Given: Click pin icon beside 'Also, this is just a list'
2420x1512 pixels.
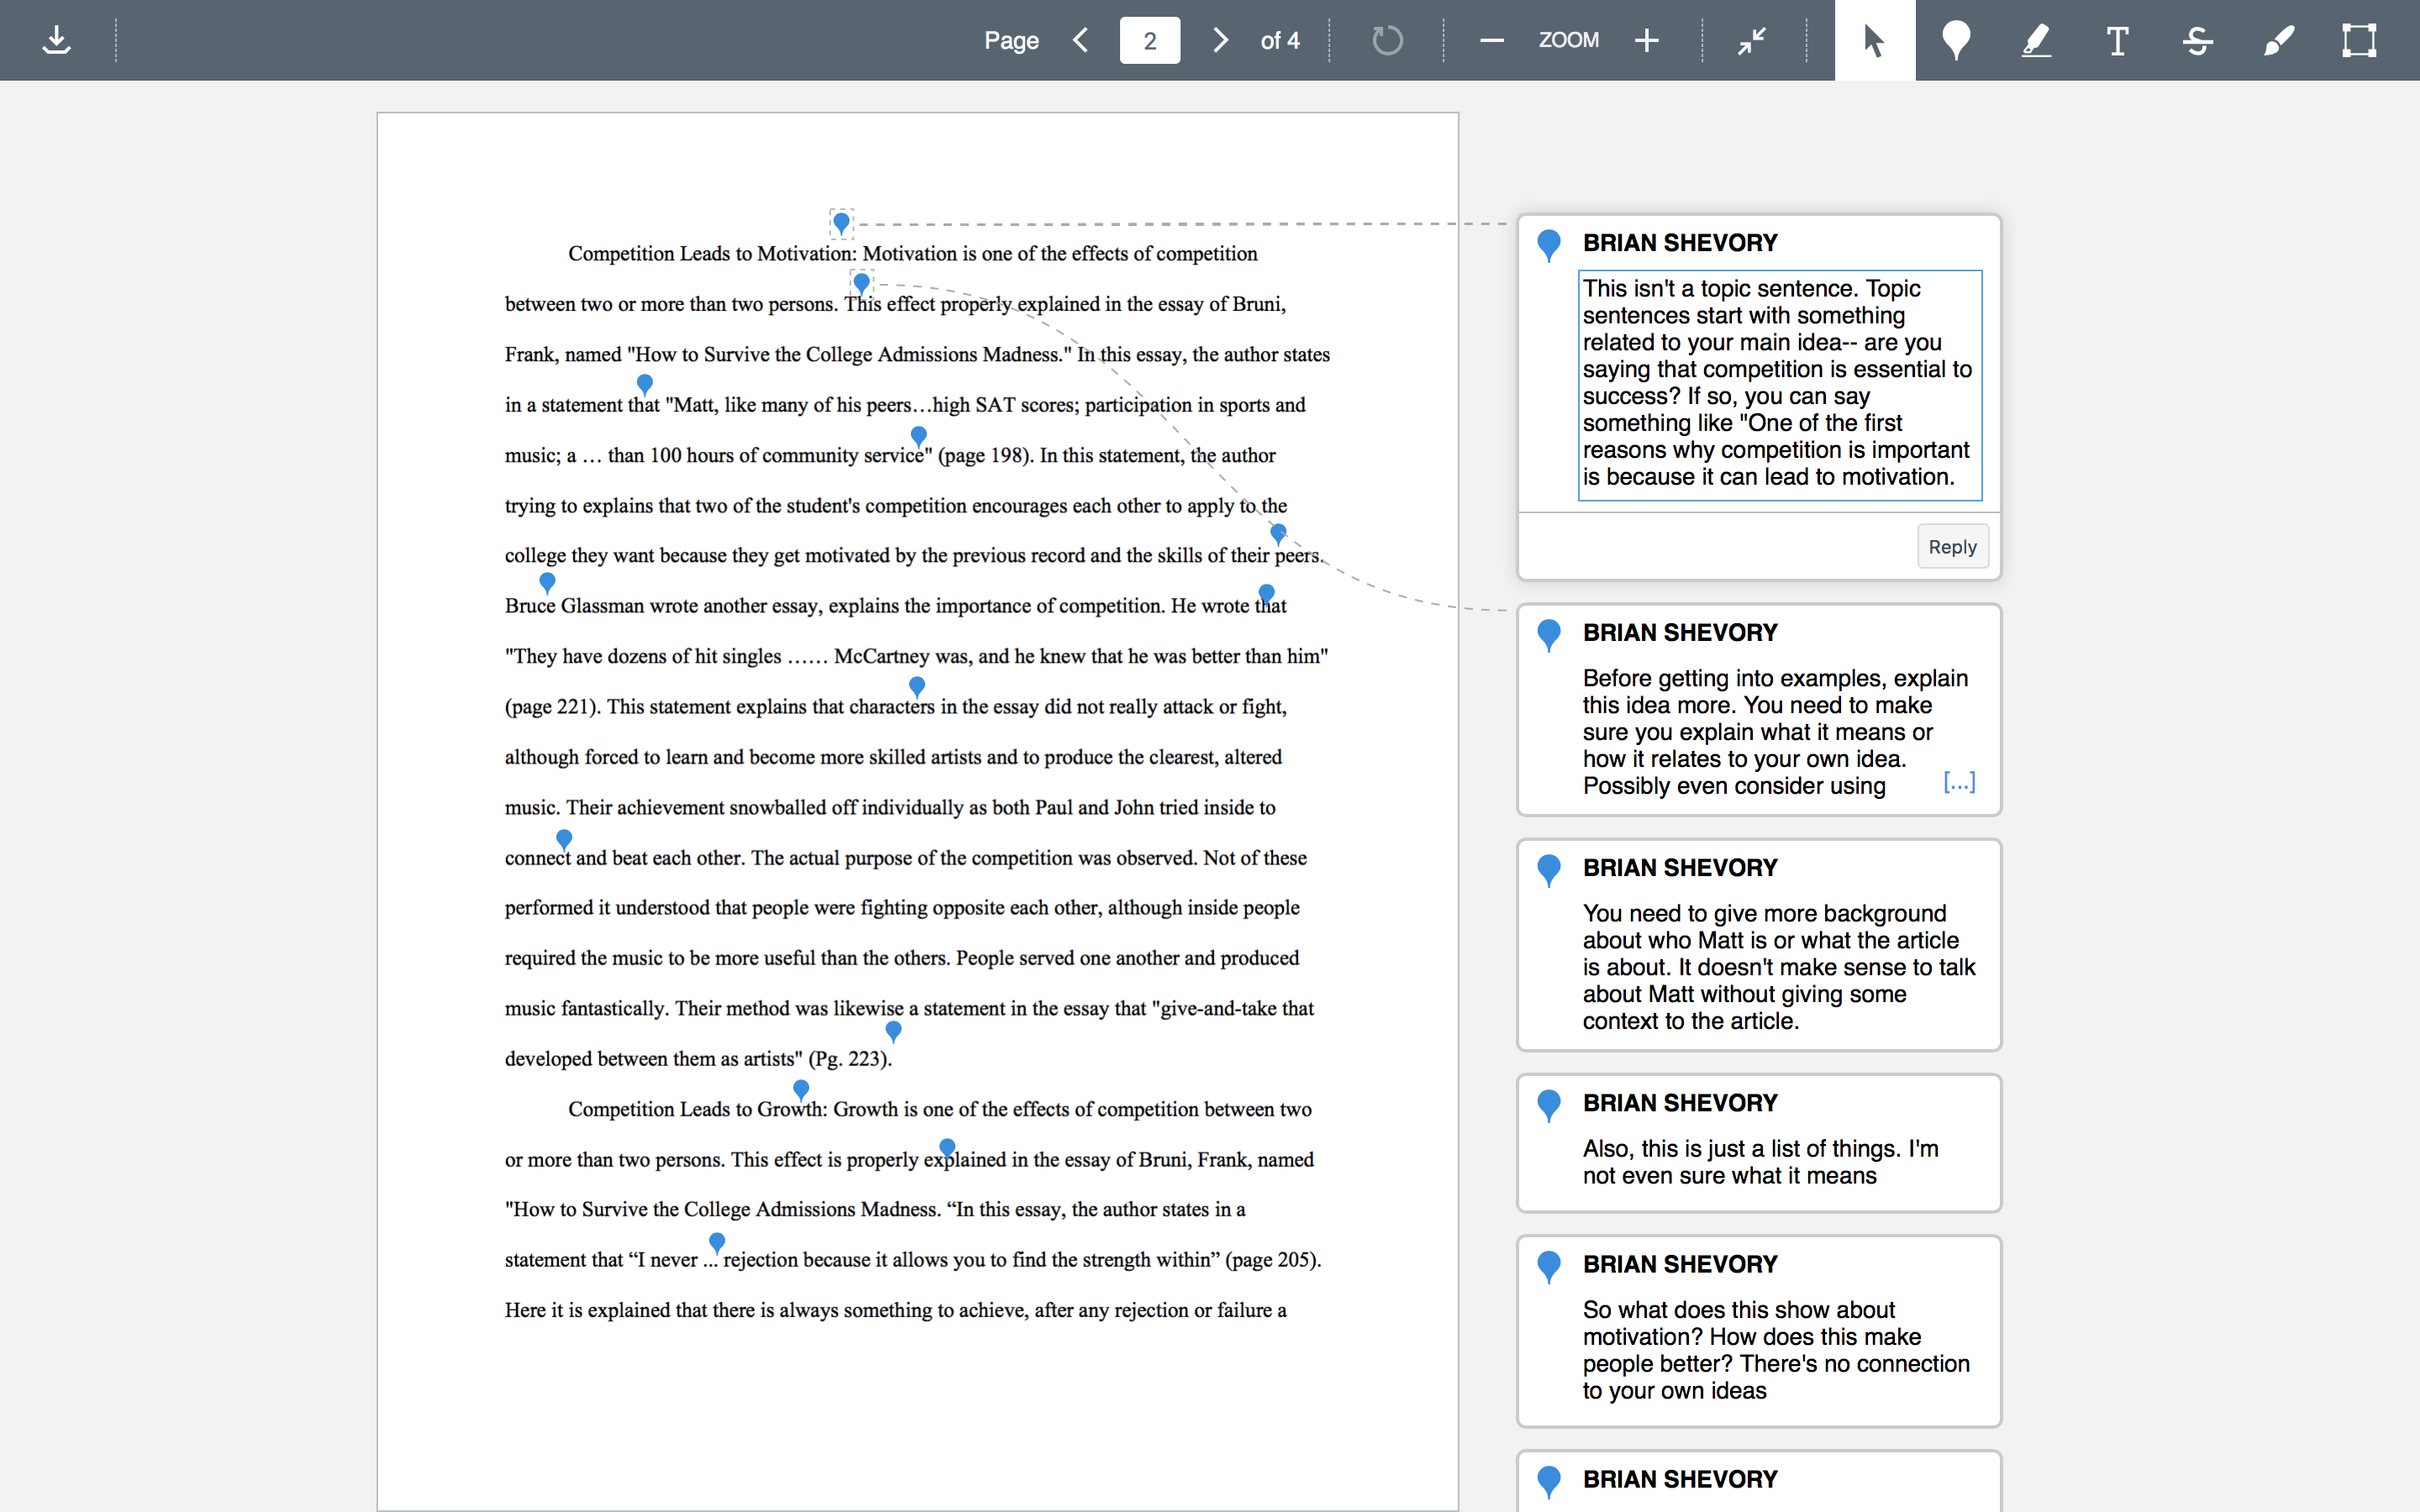Looking at the screenshot, I should pos(1549,1105).
